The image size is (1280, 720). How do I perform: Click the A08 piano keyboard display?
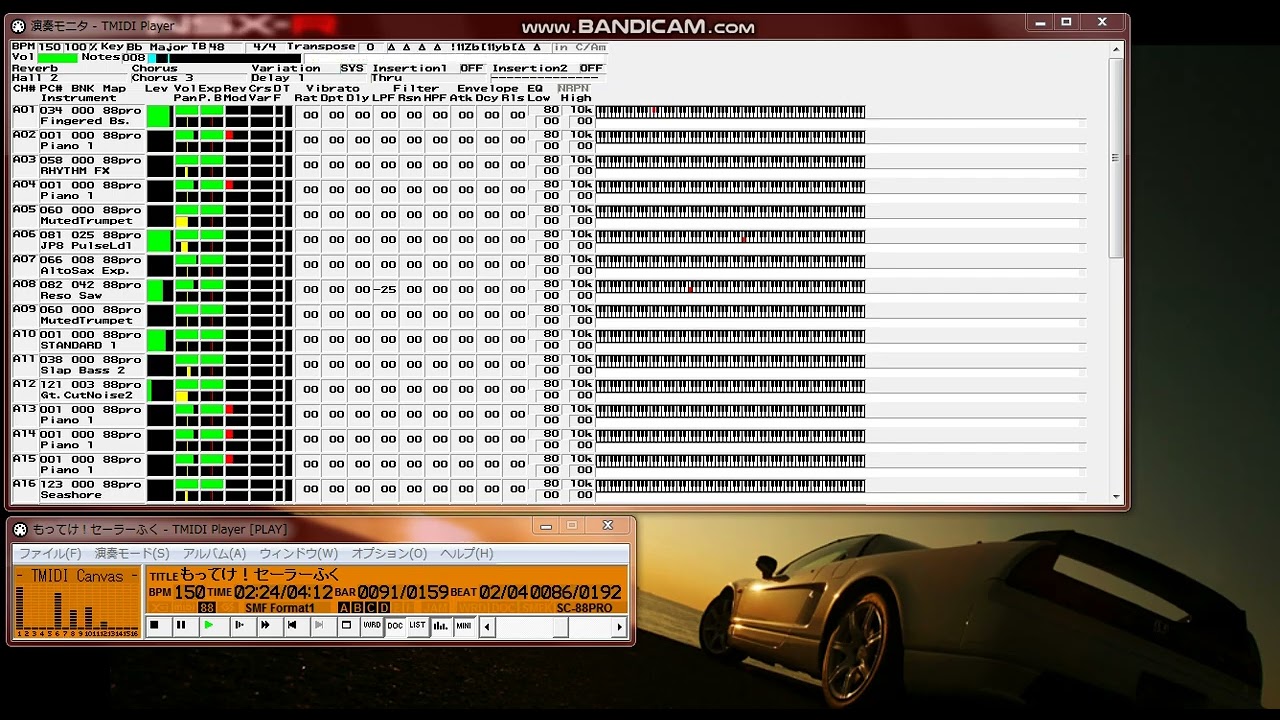click(x=730, y=287)
